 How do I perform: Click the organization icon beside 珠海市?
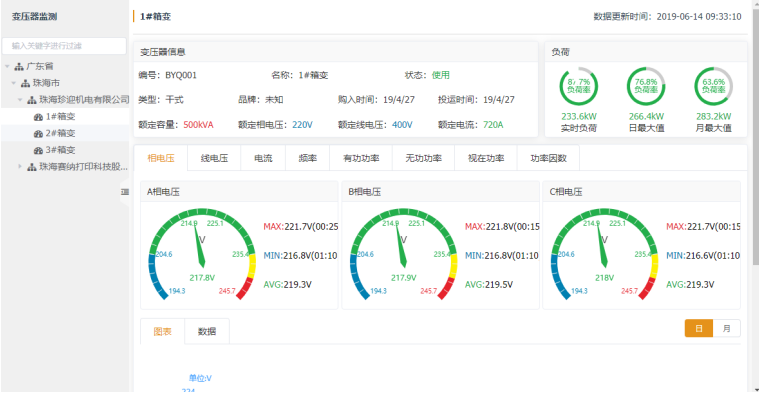pyautogui.click(x=26, y=83)
